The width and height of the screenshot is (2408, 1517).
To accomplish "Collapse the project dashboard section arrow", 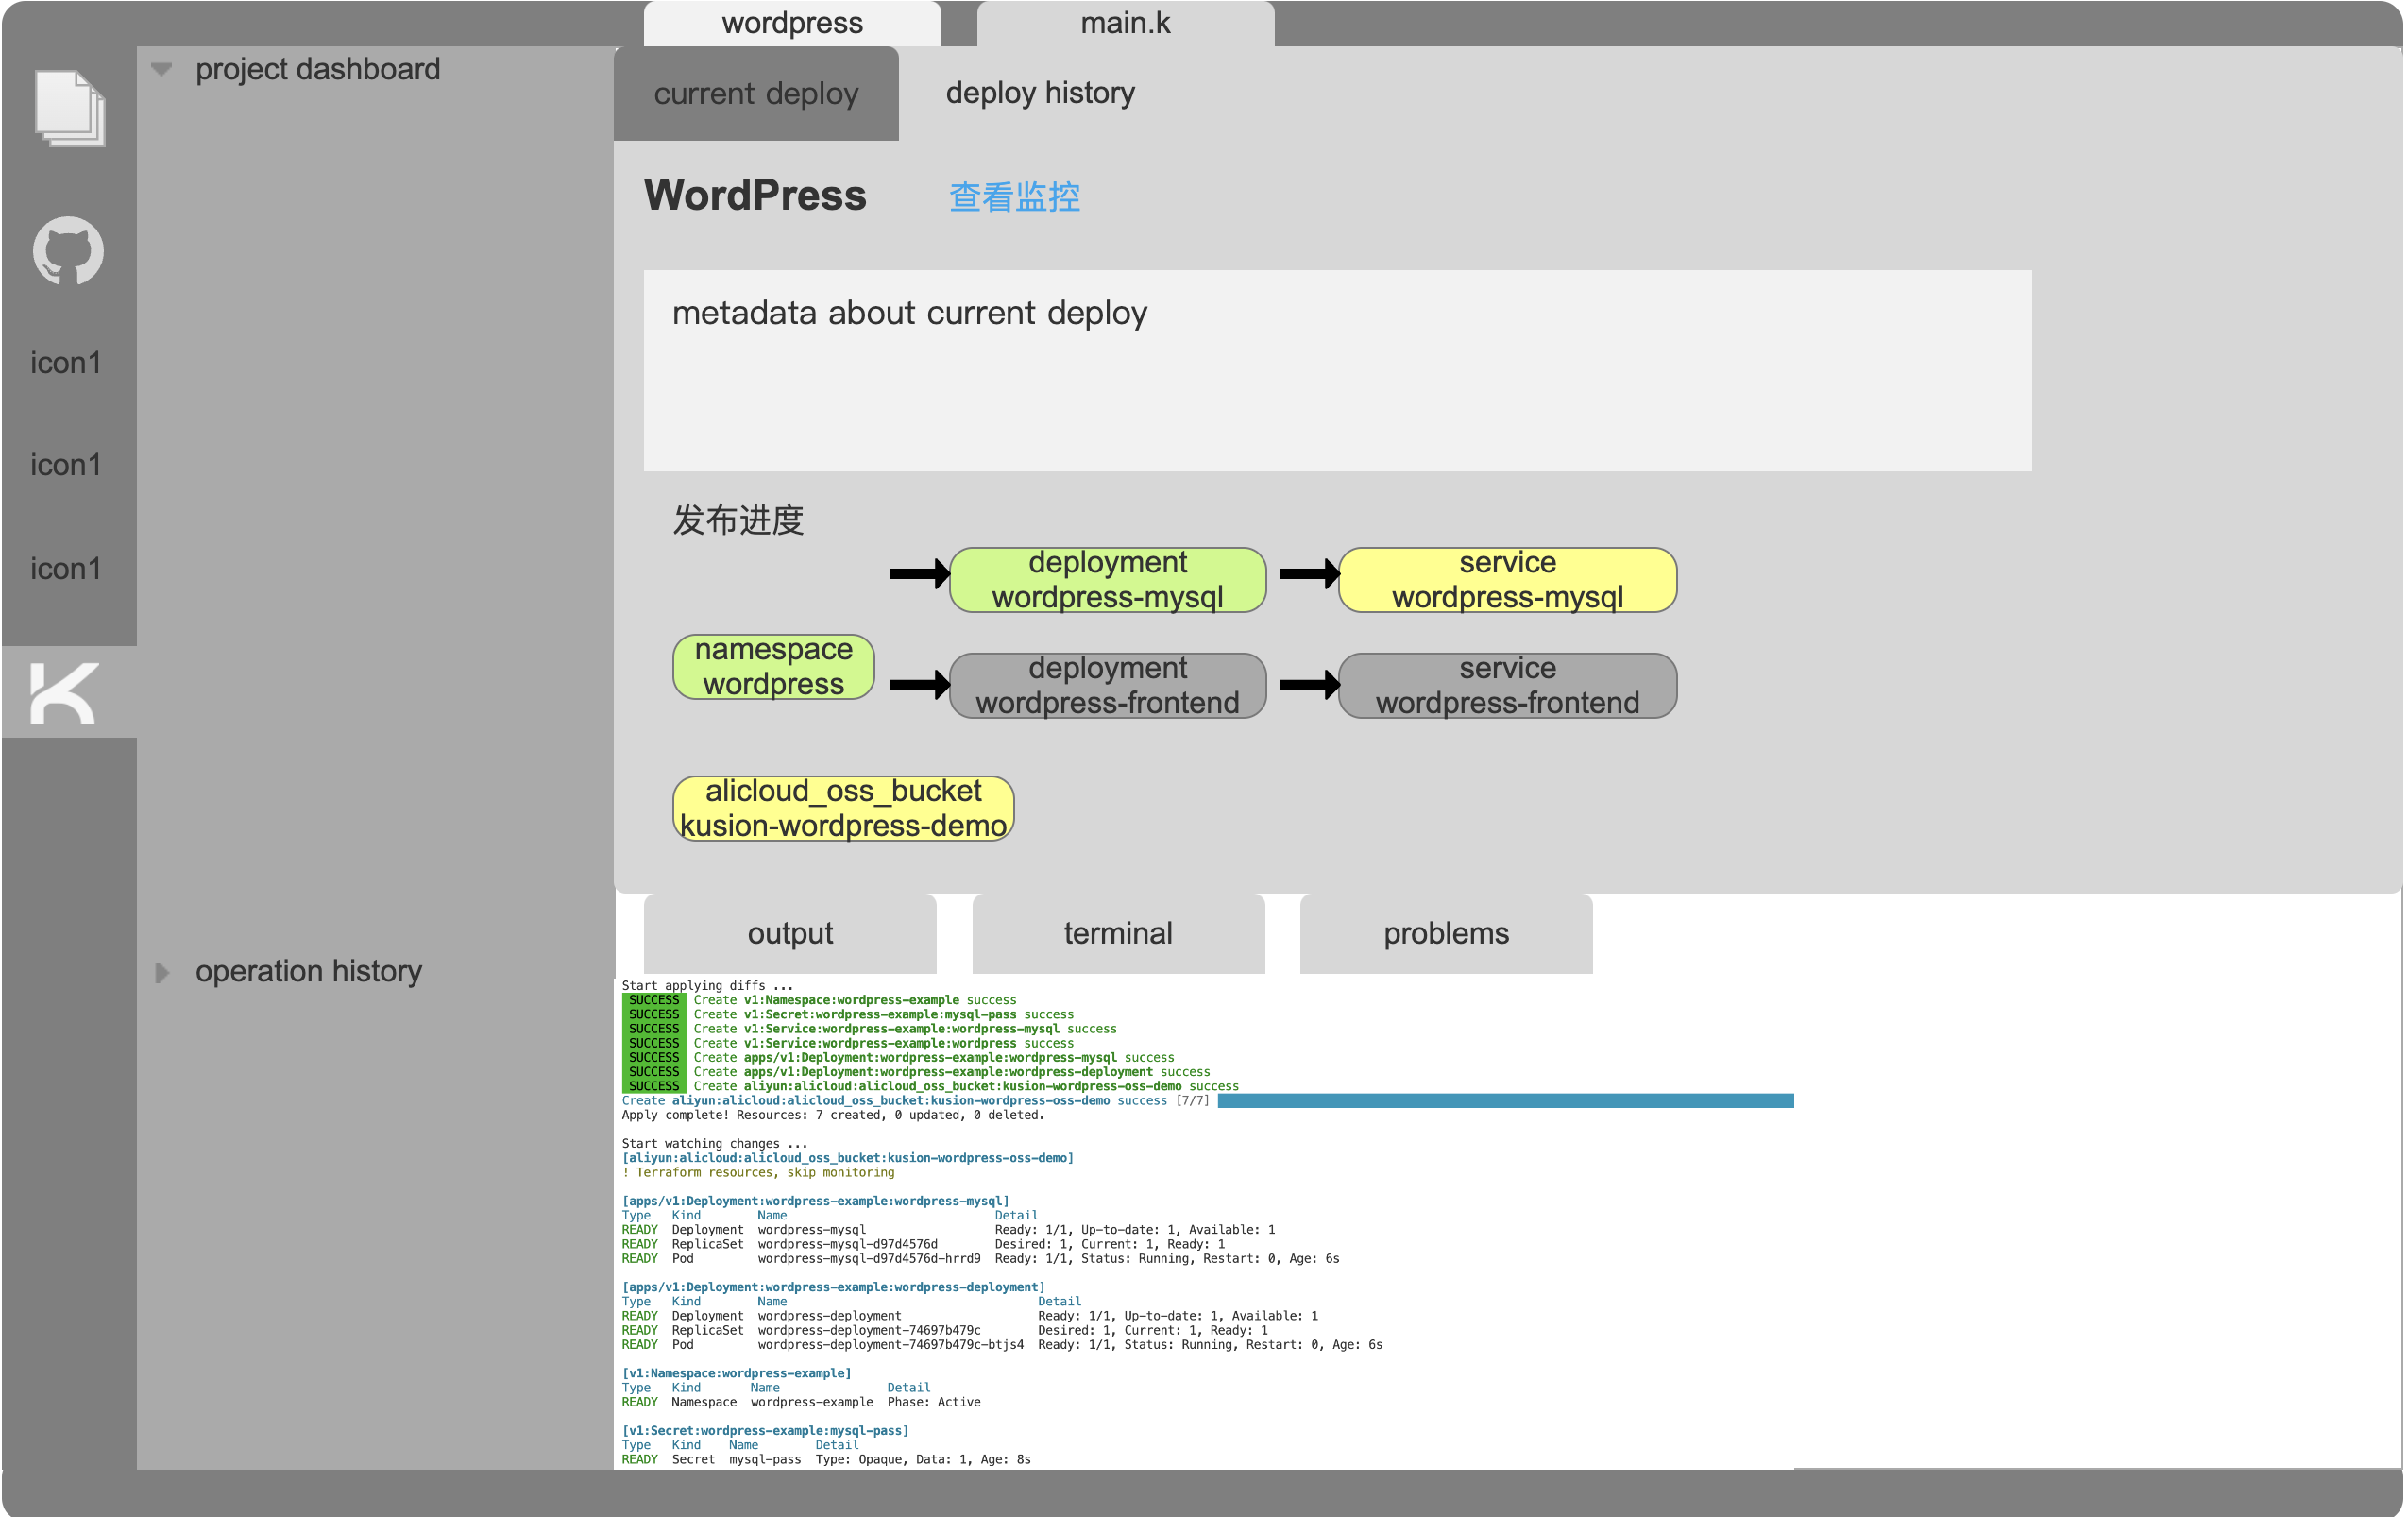I will tap(162, 70).
